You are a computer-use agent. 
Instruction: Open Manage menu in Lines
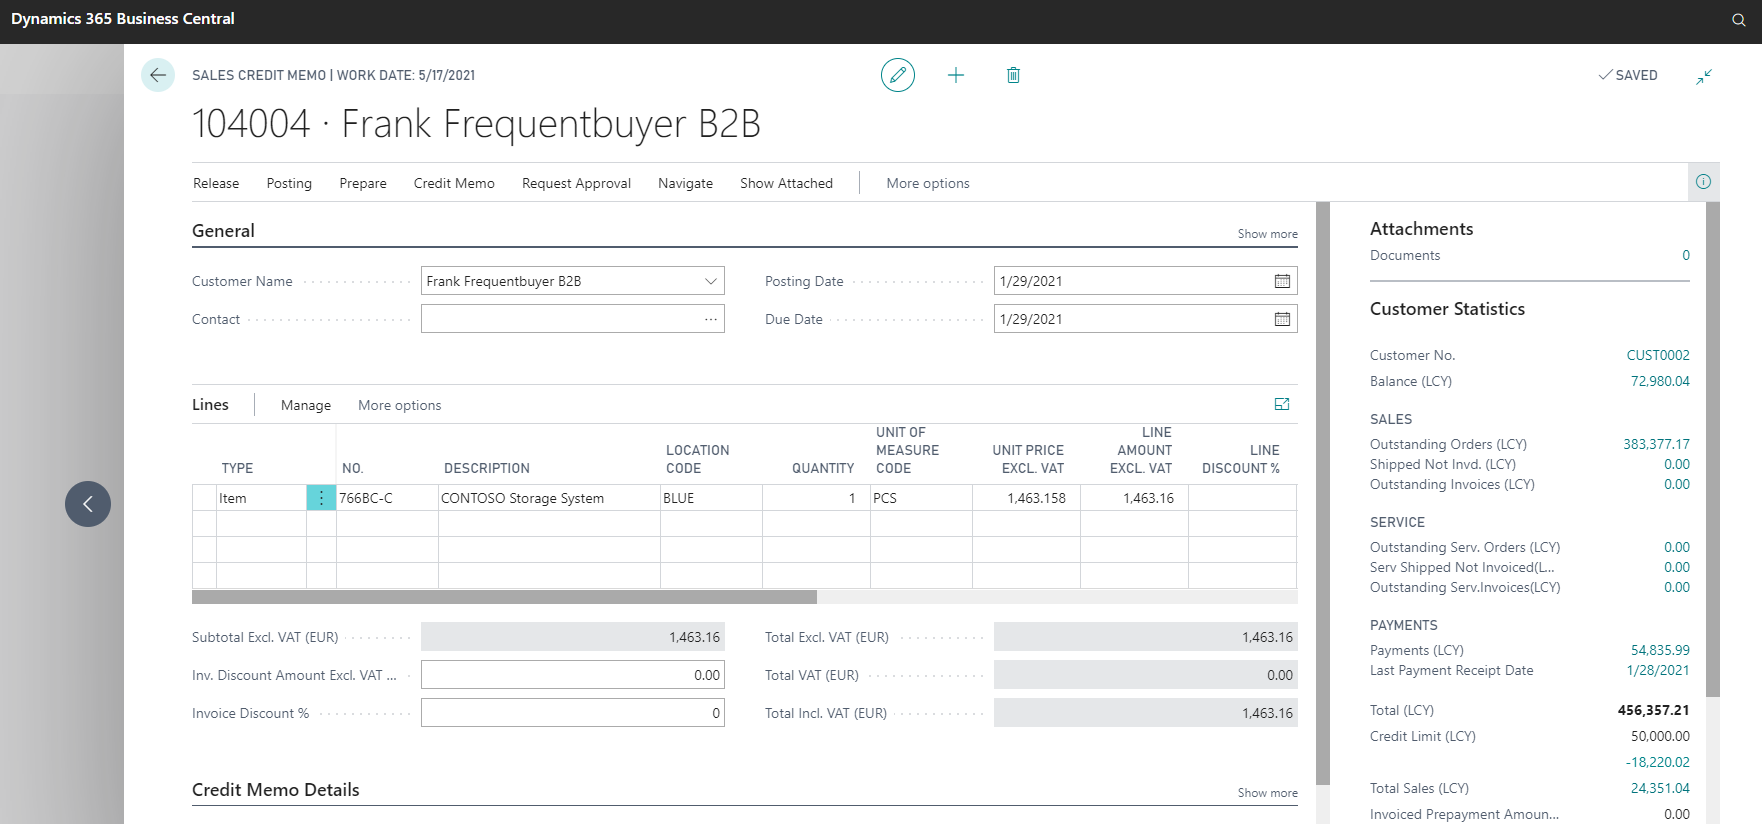[x=306, y=405]
